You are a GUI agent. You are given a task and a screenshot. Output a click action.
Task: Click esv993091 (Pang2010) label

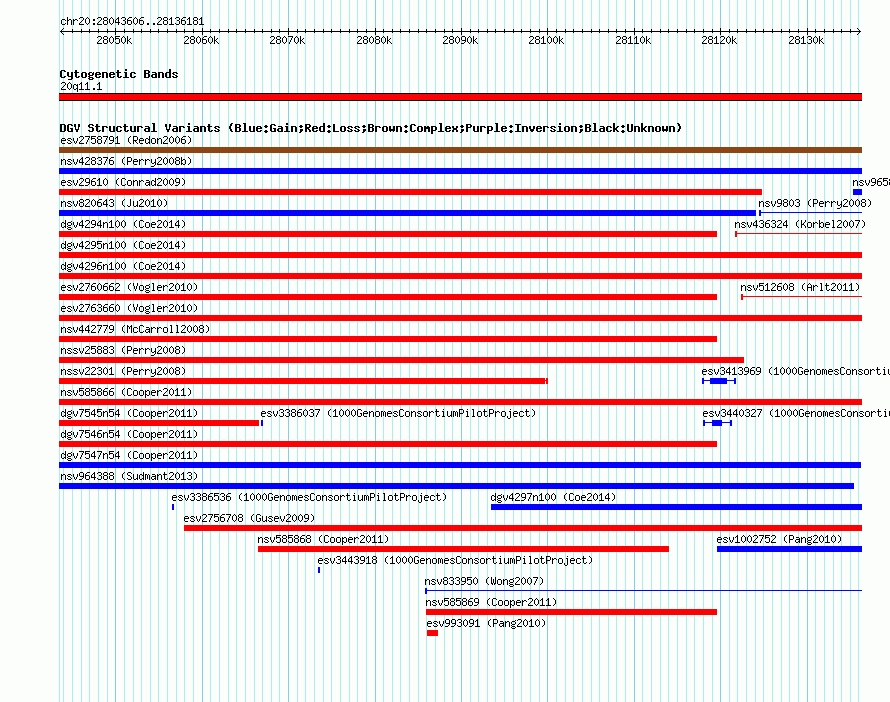[486, 623]
